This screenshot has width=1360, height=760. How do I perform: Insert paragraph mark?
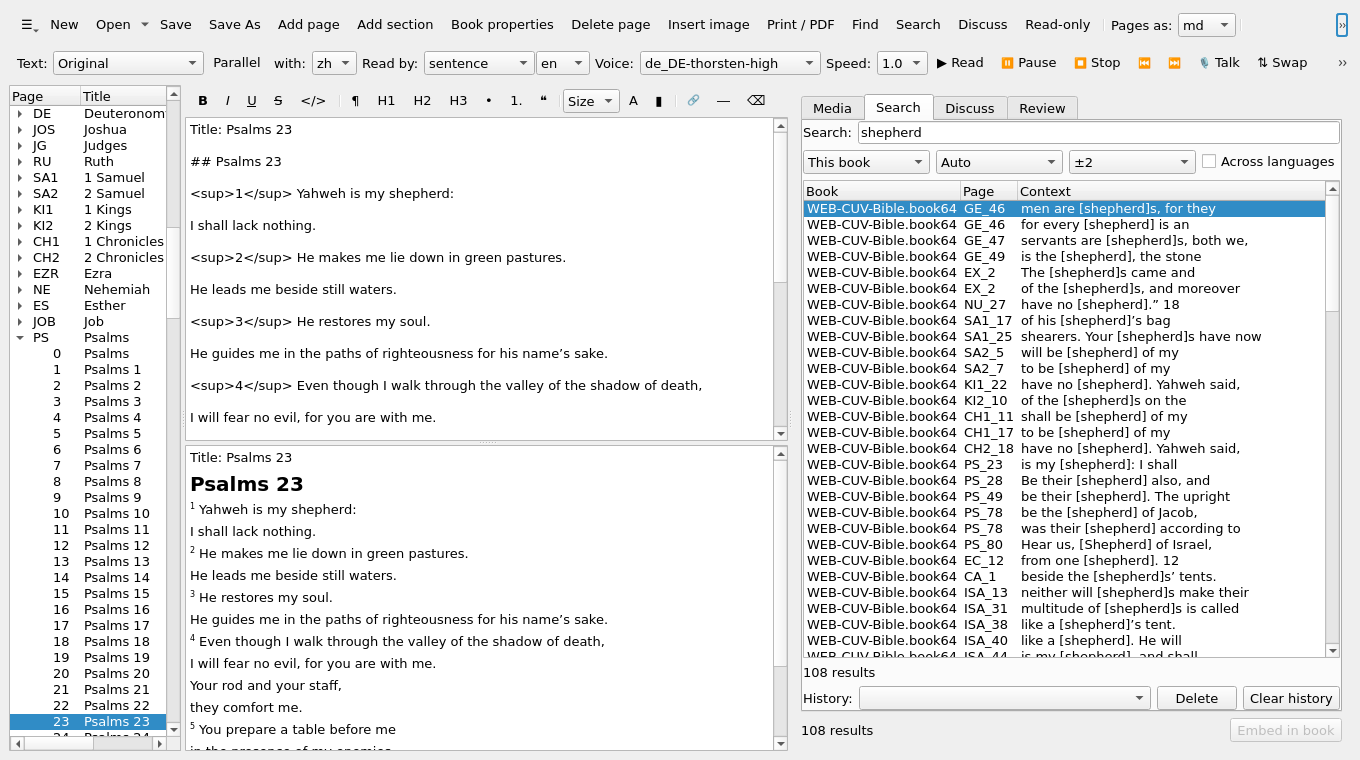pyautogui.click(x=355, y=101)
